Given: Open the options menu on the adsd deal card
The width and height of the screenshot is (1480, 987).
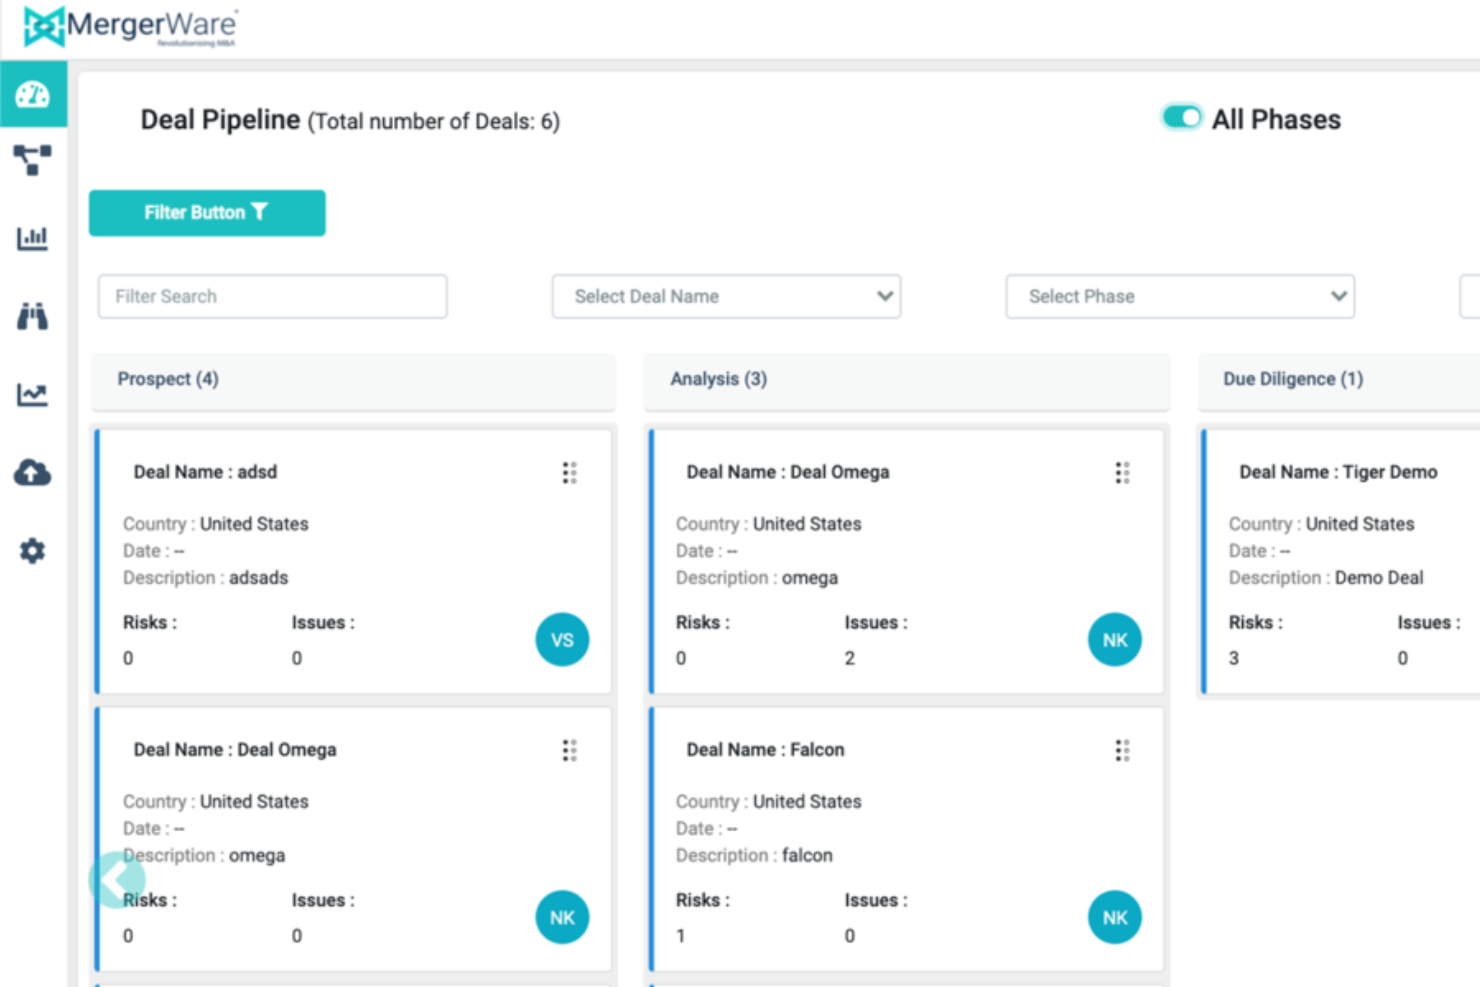Looking at the screenshot, I should click(x=569, y=472).
